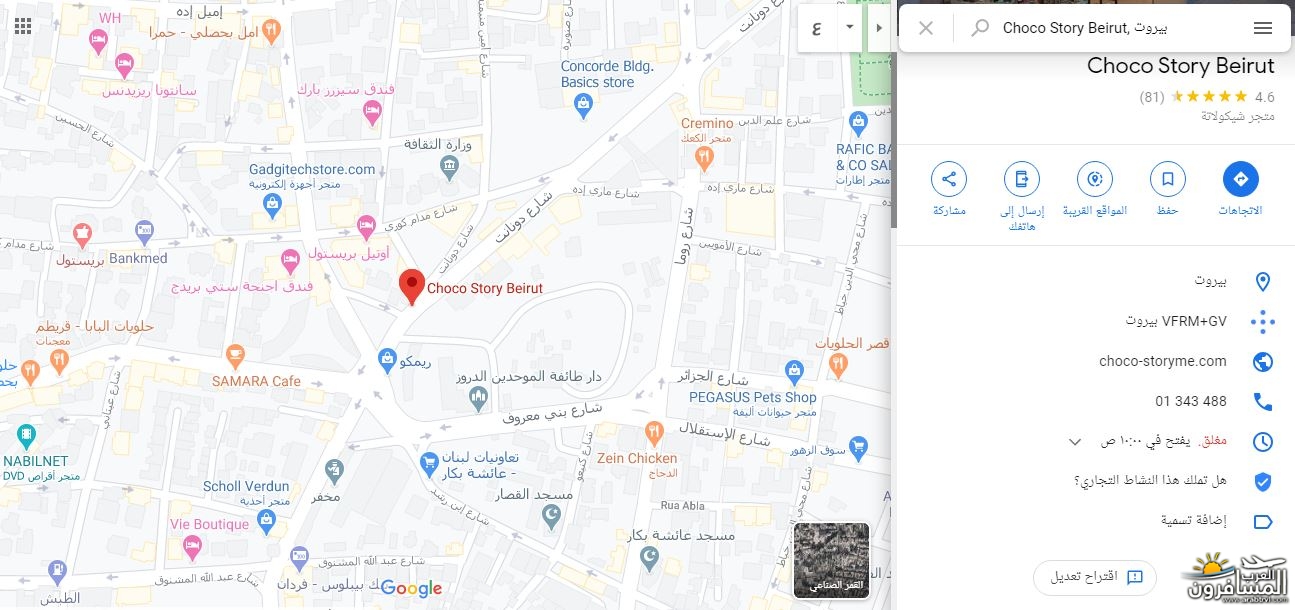Share the place with the share icon

(949, 180)
